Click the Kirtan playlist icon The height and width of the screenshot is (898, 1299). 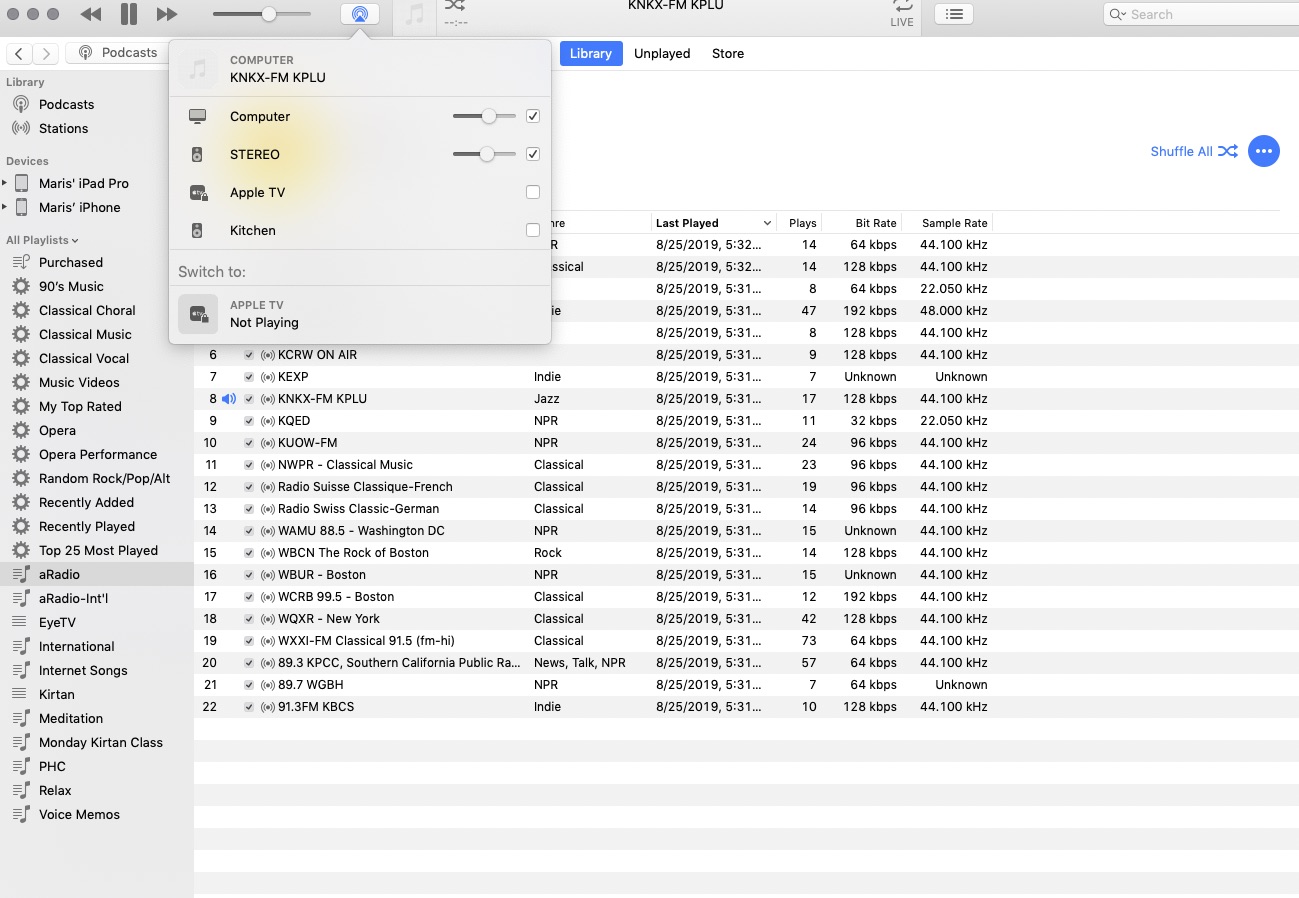21,694
